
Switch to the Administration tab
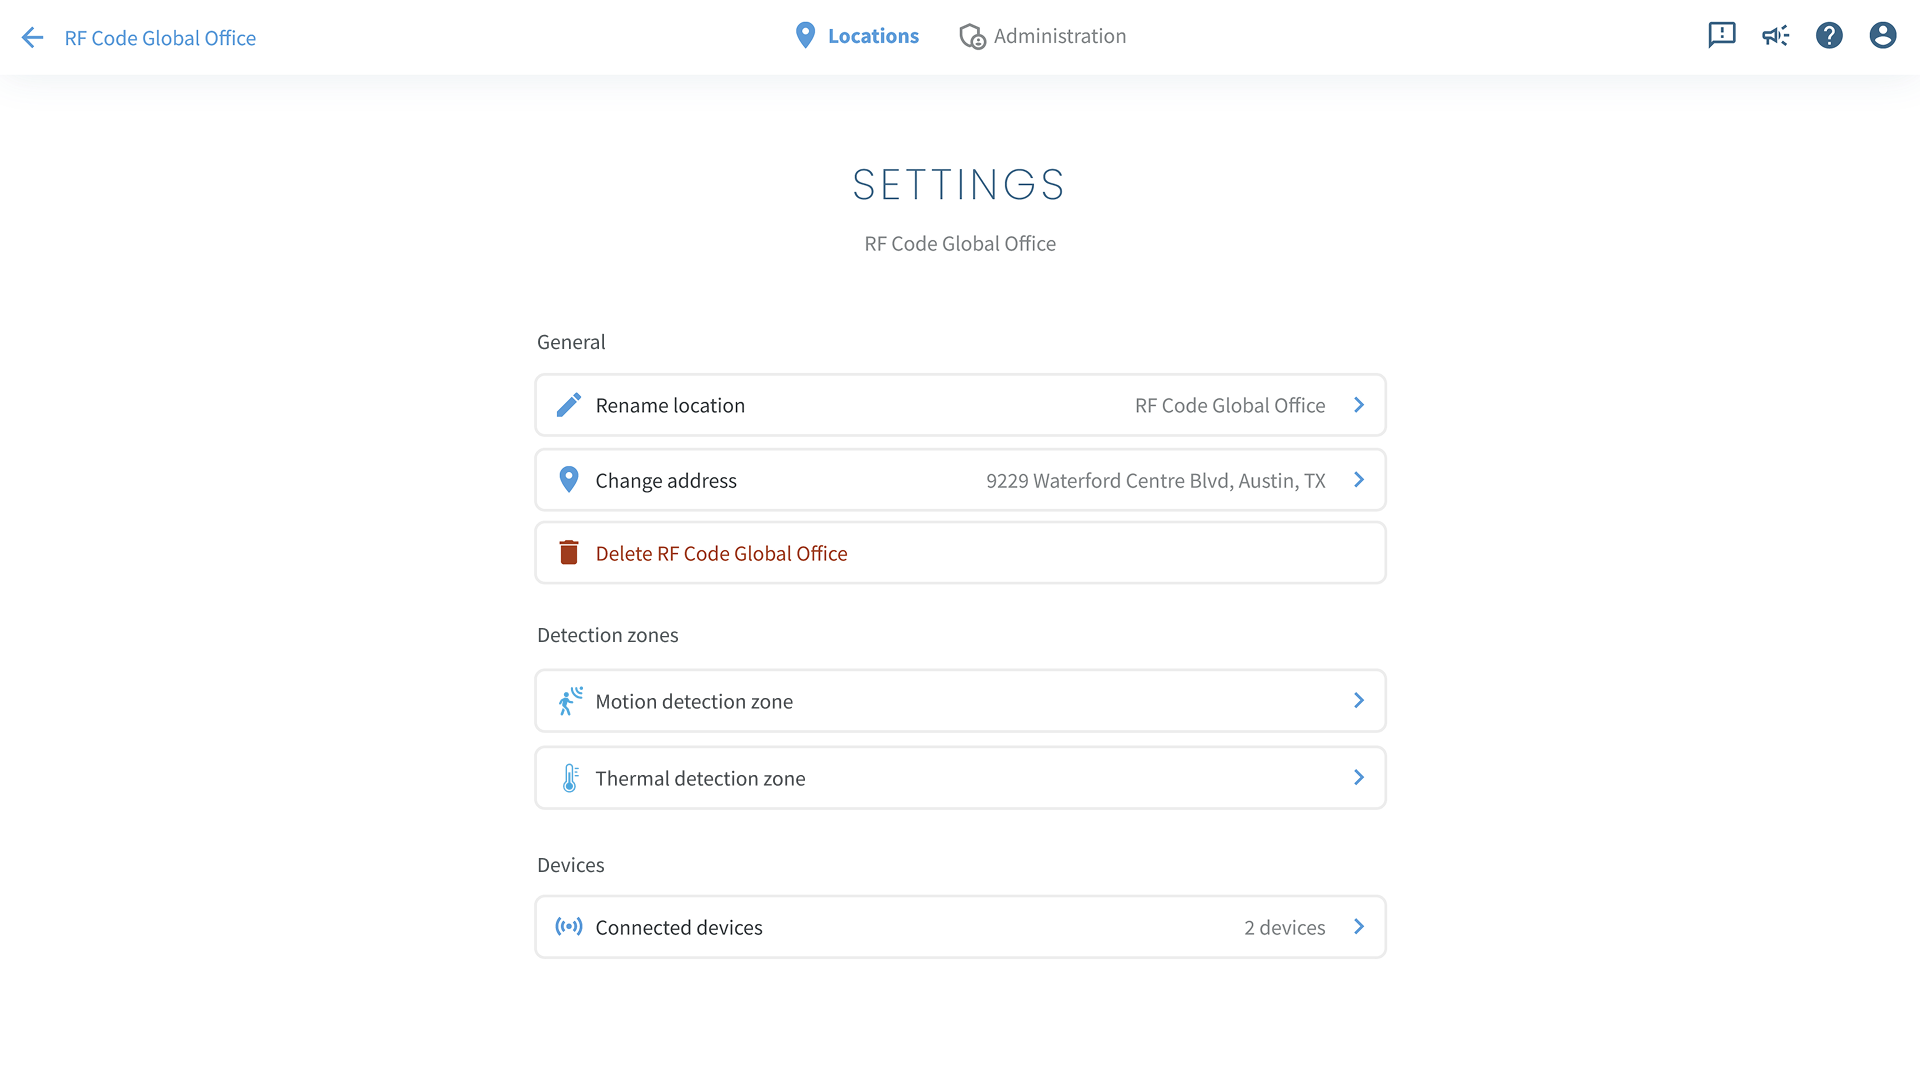coord(1043,36)
